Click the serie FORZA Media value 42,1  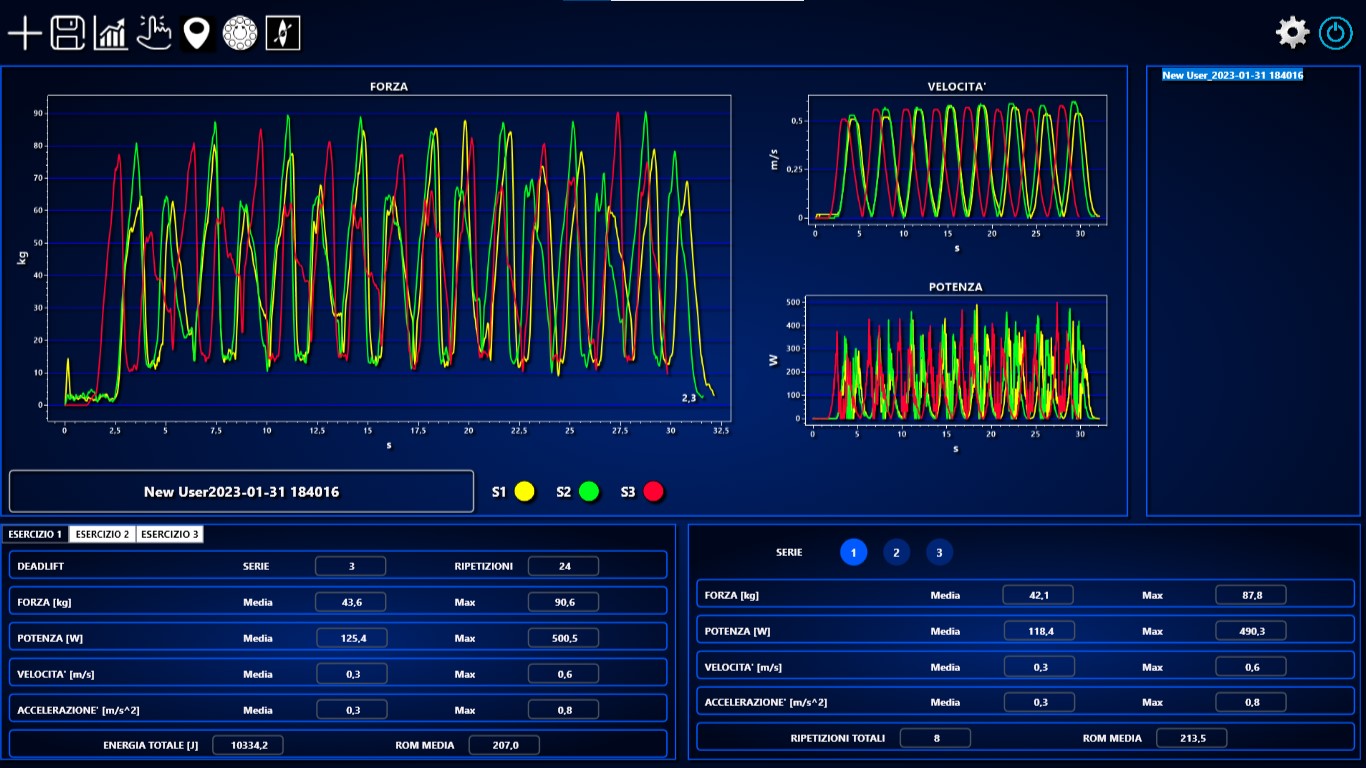[x=1039, y=595]
